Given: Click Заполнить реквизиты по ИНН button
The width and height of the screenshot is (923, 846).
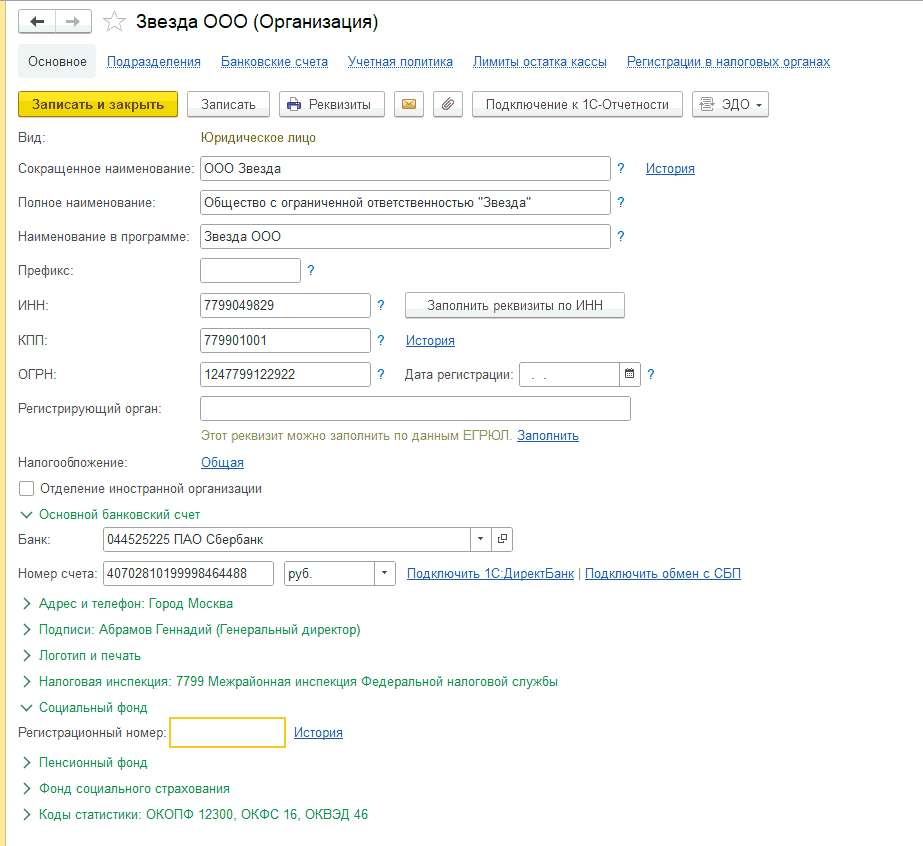Looking at the screenshot, I should click(x=515, y=305).
